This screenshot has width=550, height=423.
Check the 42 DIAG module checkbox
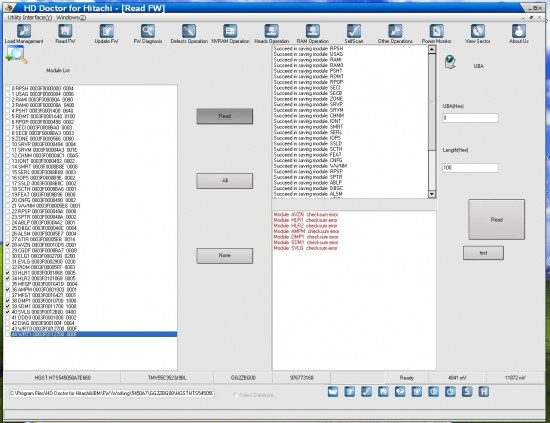(x=8, y=323)
